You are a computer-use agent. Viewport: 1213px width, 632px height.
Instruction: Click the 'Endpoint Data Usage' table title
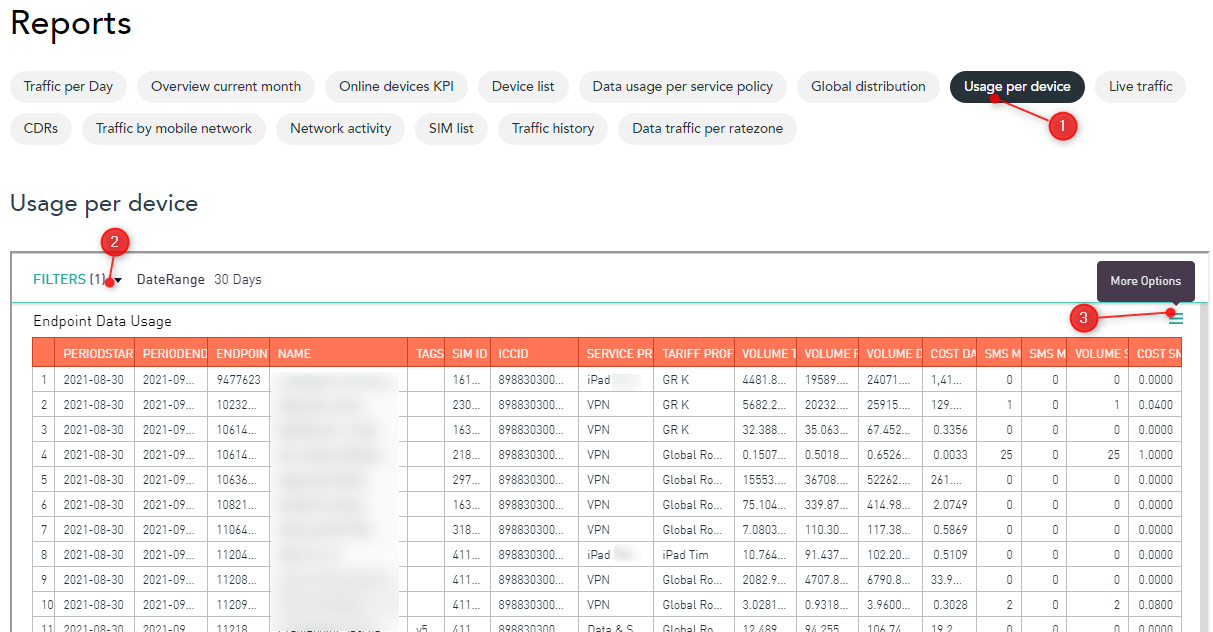(102, 321)
